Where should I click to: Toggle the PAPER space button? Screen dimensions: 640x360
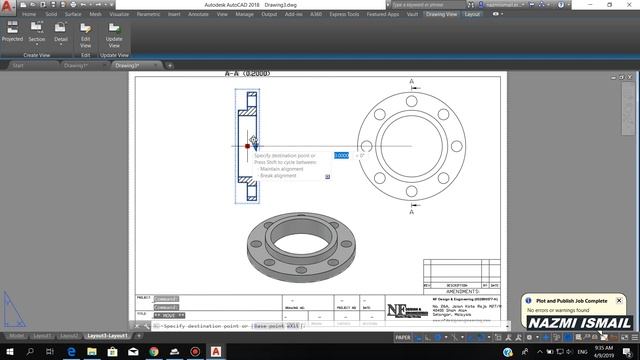point(403,338)
